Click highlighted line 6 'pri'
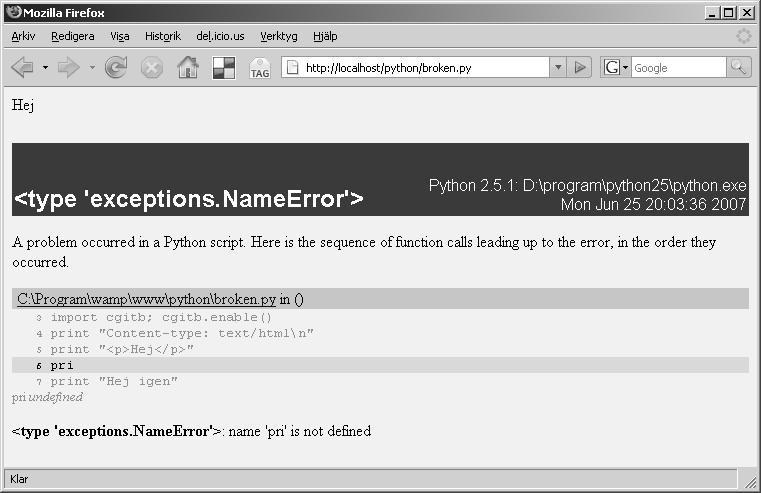 [380, 365]
